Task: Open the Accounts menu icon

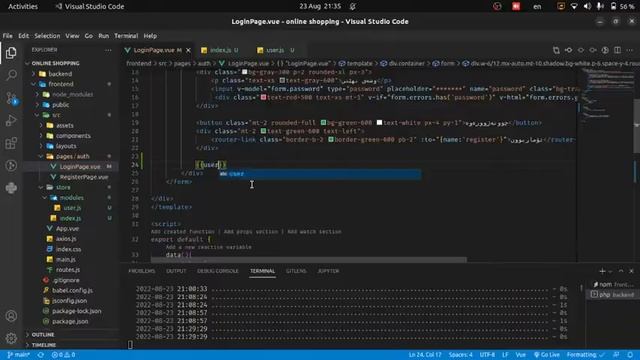Action: (x=11, y=316)
